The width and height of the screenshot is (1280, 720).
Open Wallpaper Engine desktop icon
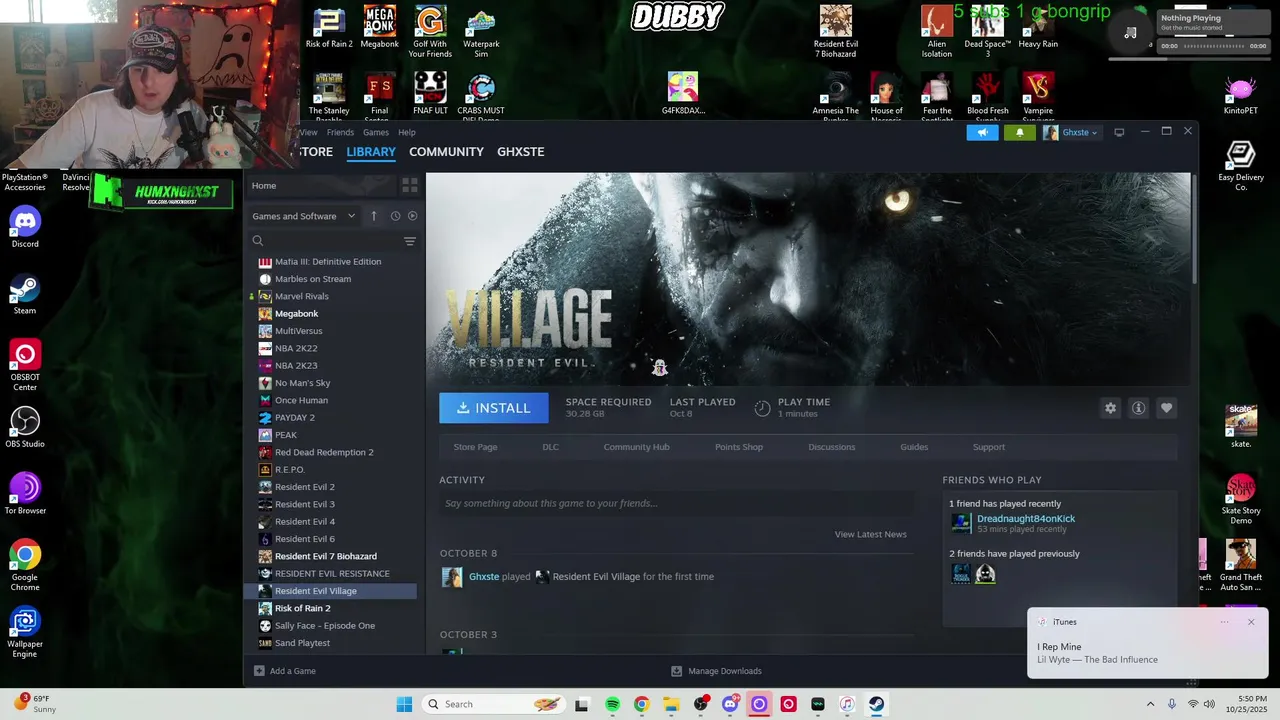click(x=25, y=631)
